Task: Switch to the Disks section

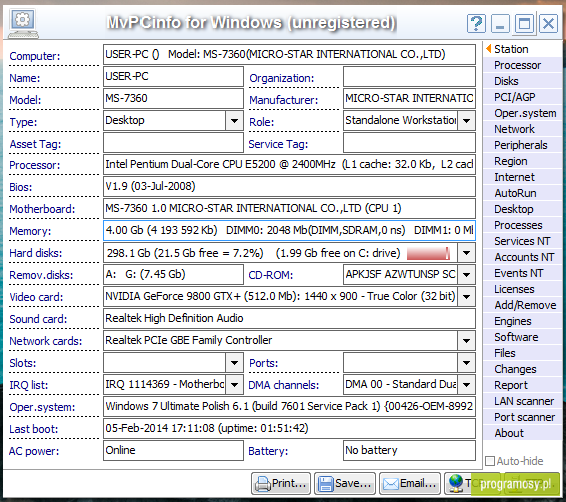Action: click(x=522, y=81)
